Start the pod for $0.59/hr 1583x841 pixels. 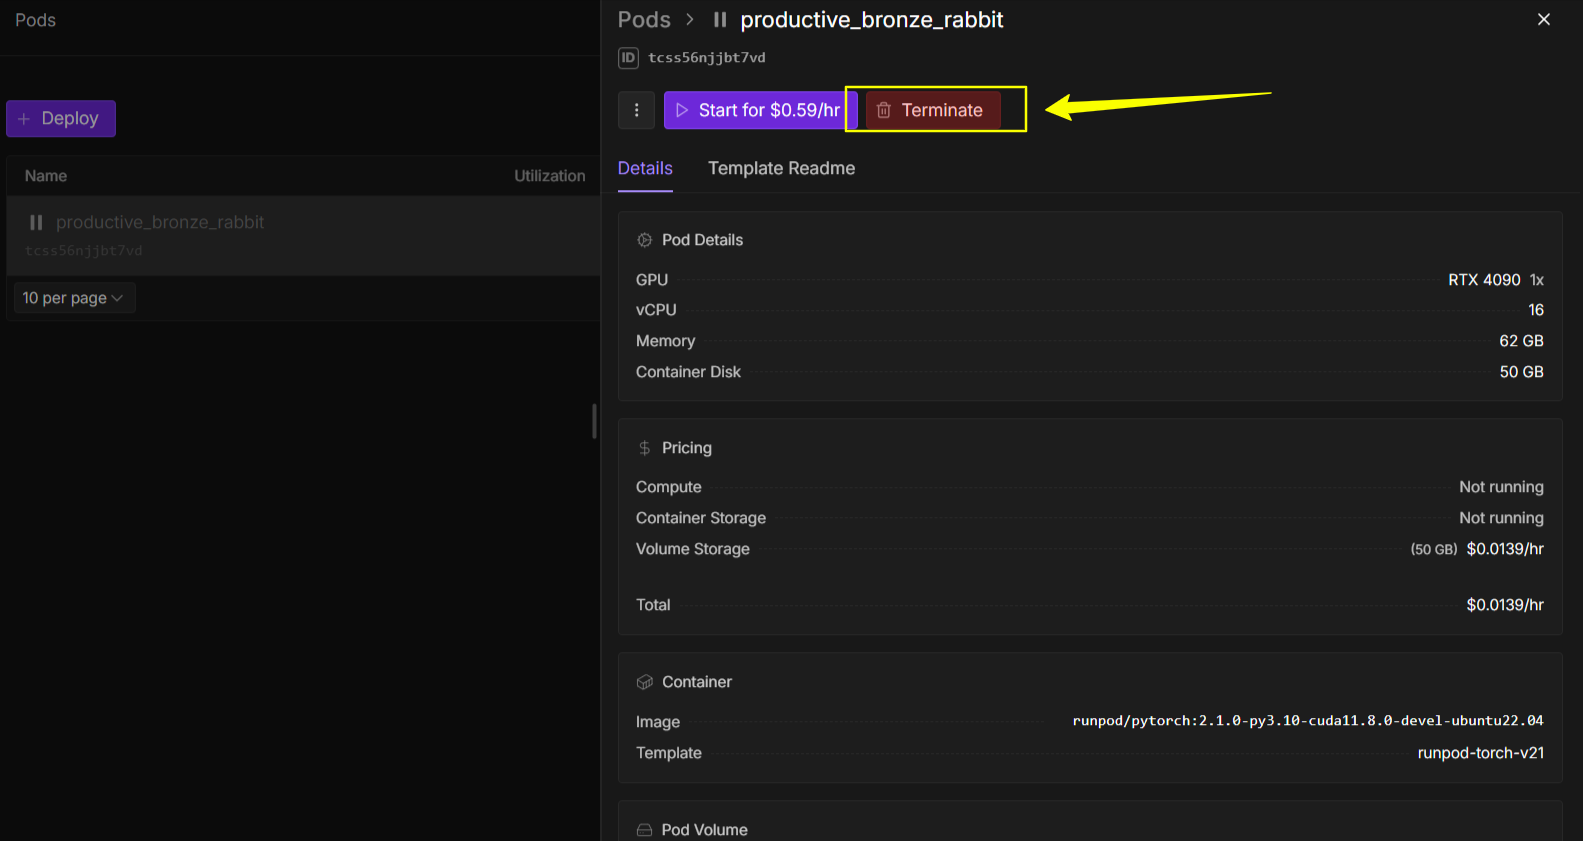tap(759, 110)
